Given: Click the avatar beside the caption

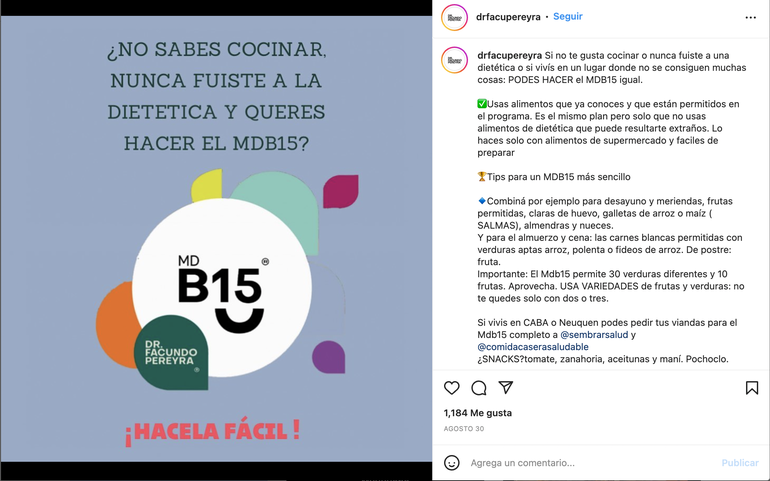Looking at the screenshot, I should pyautogui.click(x=454, y=60).
